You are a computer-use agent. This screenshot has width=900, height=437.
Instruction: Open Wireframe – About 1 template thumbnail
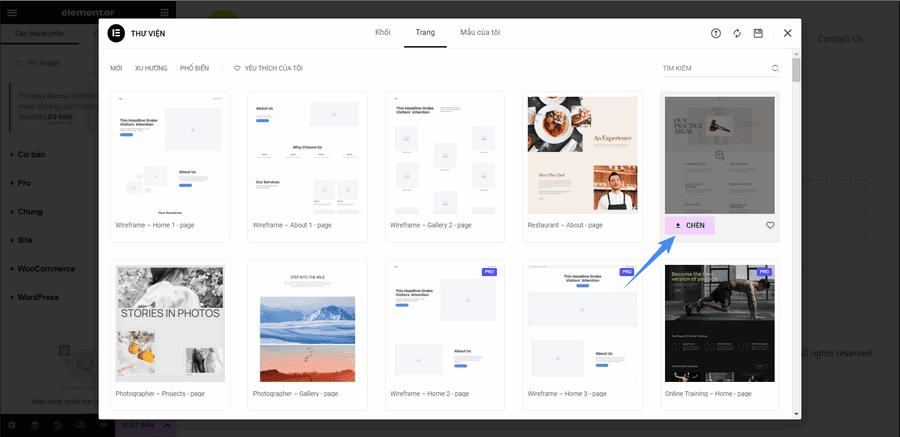pos(307,155)
